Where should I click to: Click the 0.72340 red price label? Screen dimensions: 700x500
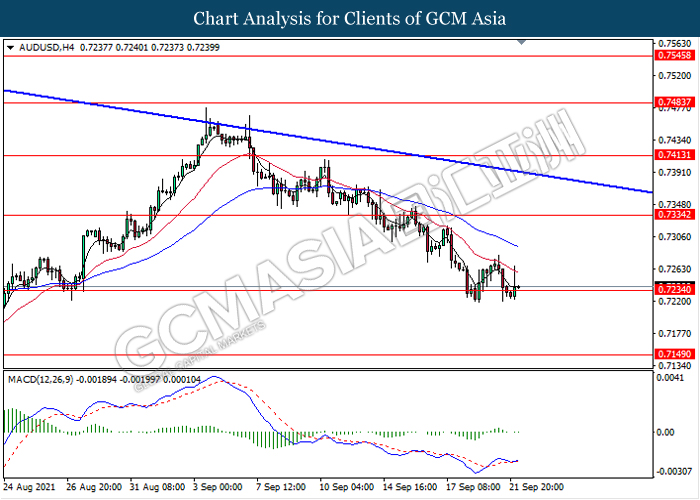tap(675, 290)
